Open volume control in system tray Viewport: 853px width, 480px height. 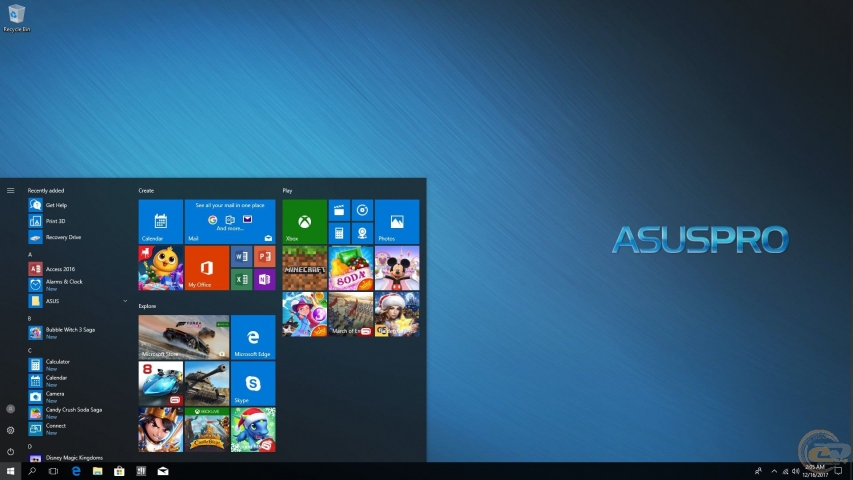tap(795, 471)
